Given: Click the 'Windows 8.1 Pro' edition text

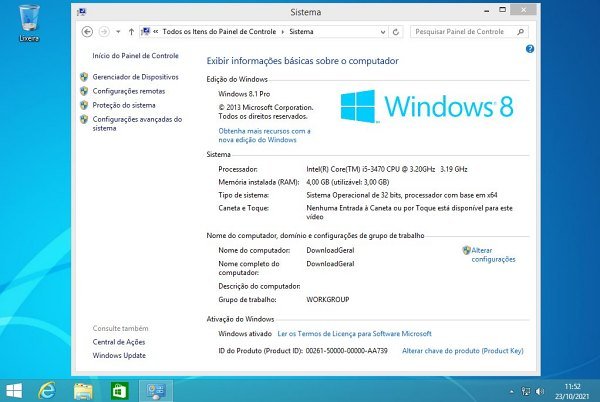Looking at the screenshot, I should pyautogui.click(x=244, y=94).
